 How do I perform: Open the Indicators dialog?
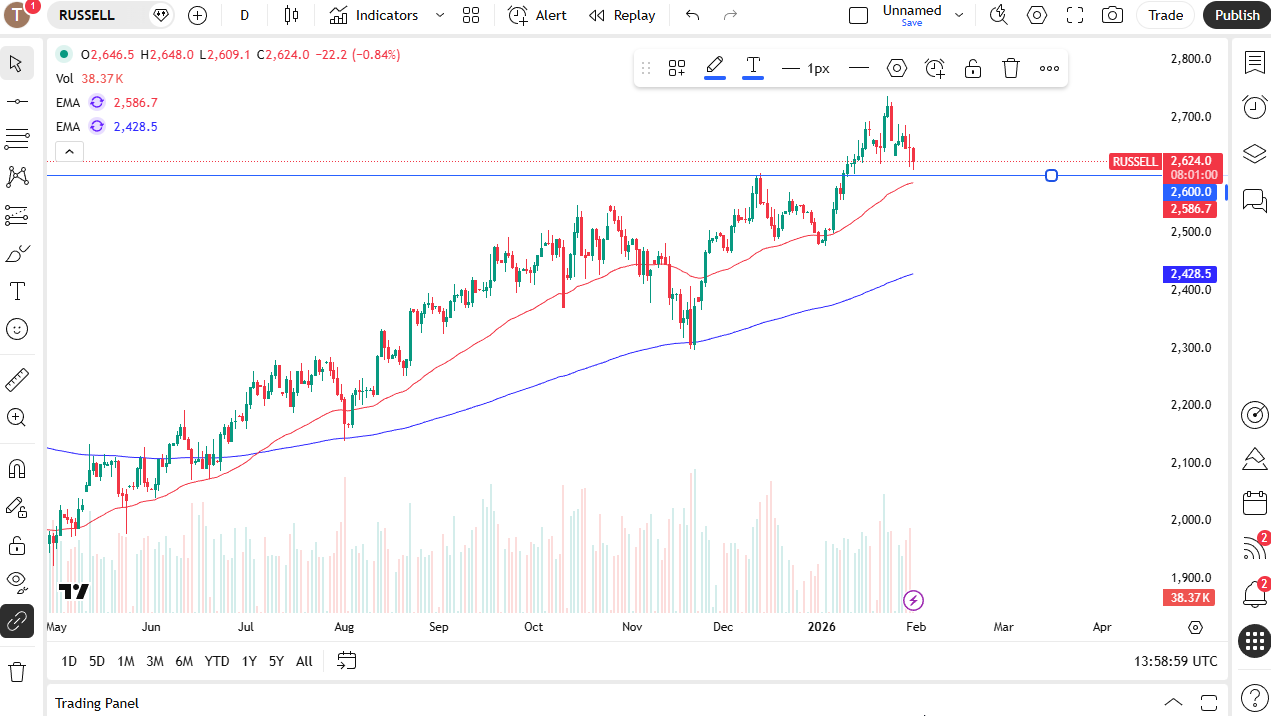click(x=374, y=15)
